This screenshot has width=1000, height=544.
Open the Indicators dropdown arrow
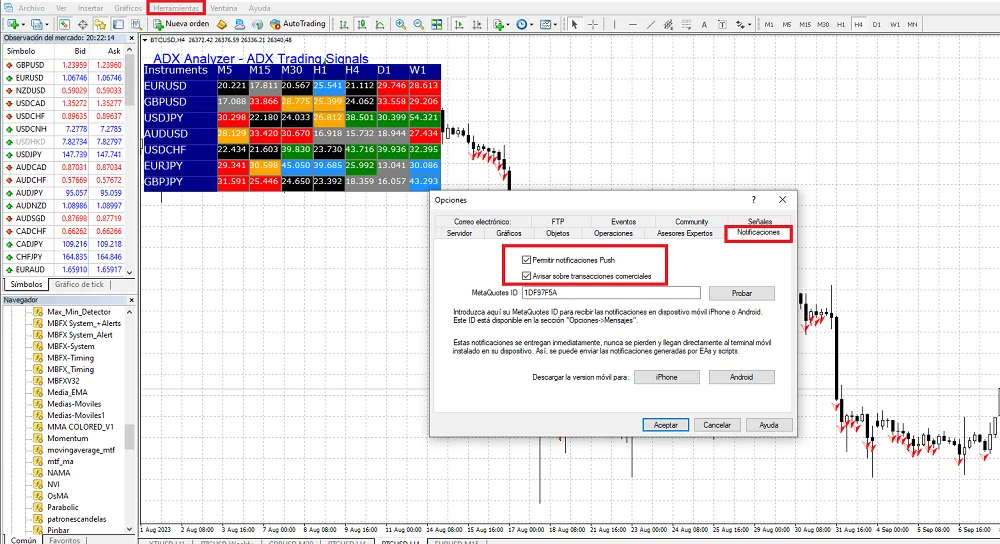click(508, 24)
